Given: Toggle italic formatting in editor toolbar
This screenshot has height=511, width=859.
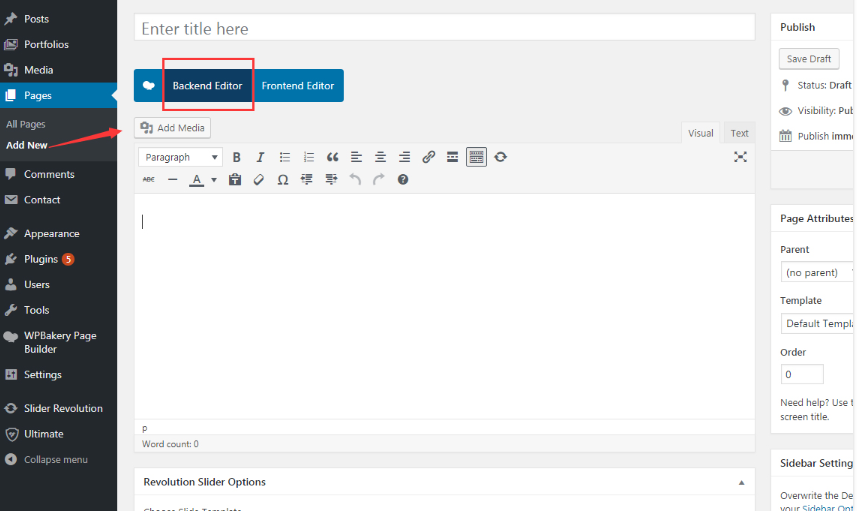Looking at the screenshot, I should click(x=260, y=157).
